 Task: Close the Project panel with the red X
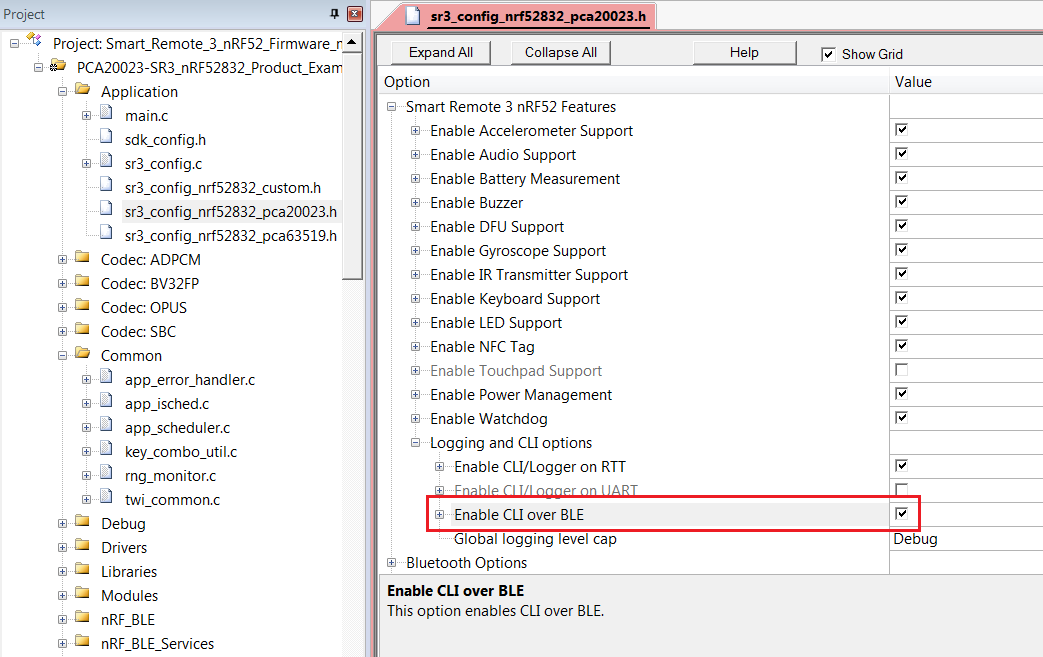(x=355, y=13)
